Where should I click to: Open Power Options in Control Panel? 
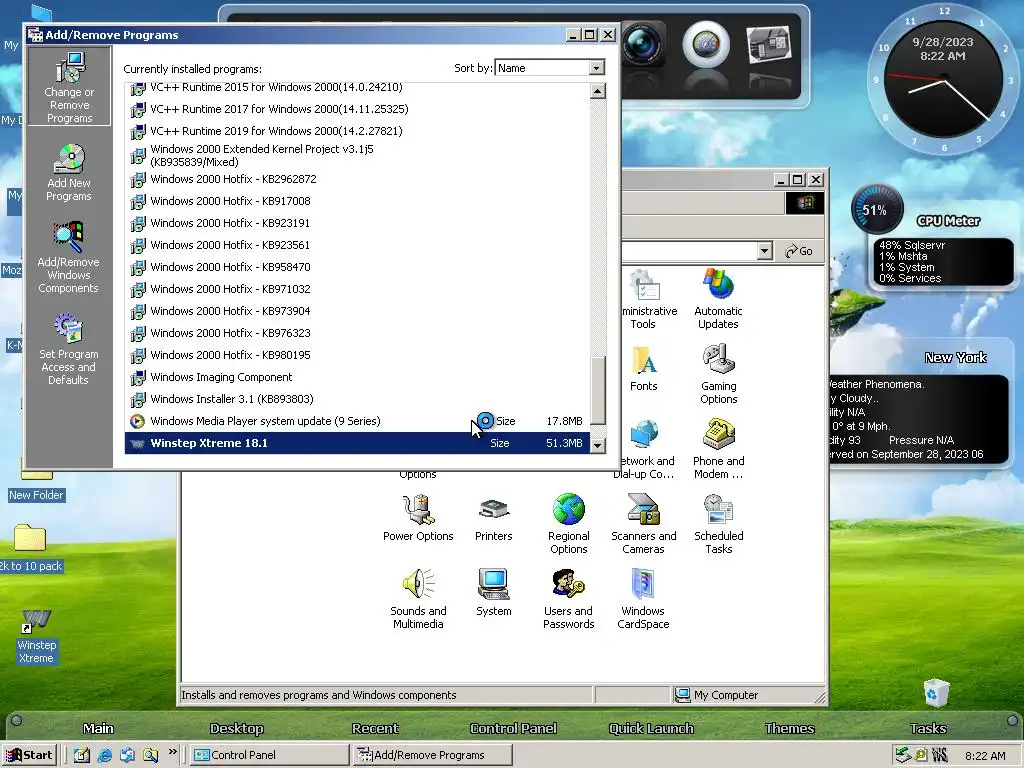[x=418, y=518]
